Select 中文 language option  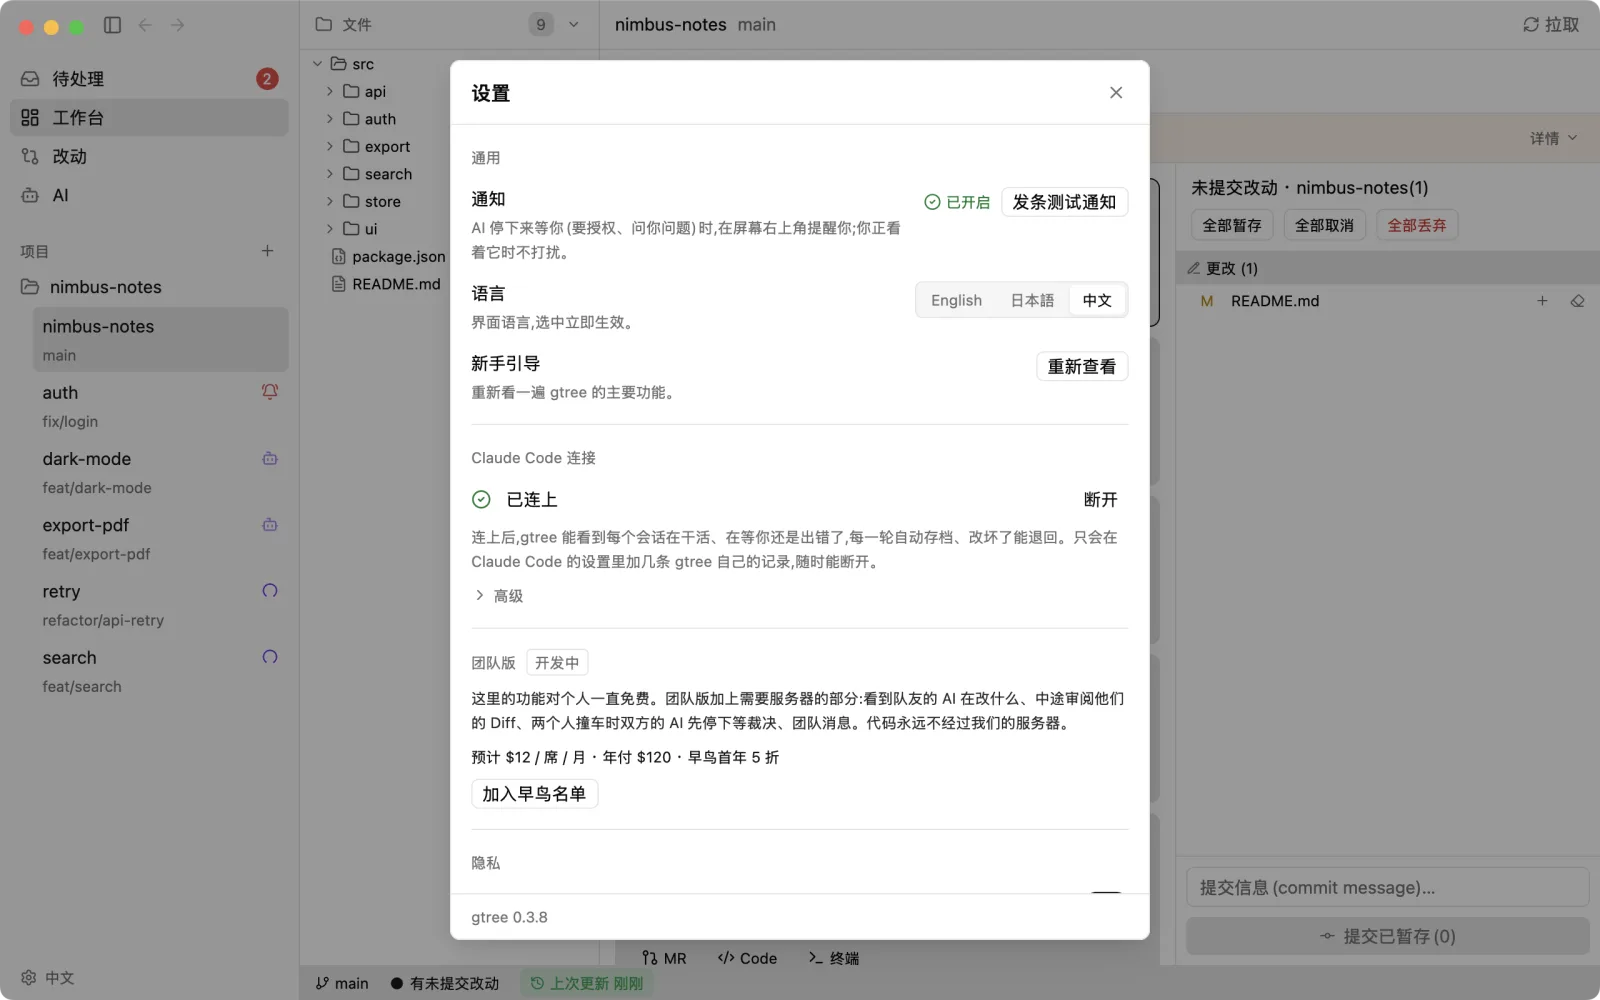click(x=1097, y=300)
